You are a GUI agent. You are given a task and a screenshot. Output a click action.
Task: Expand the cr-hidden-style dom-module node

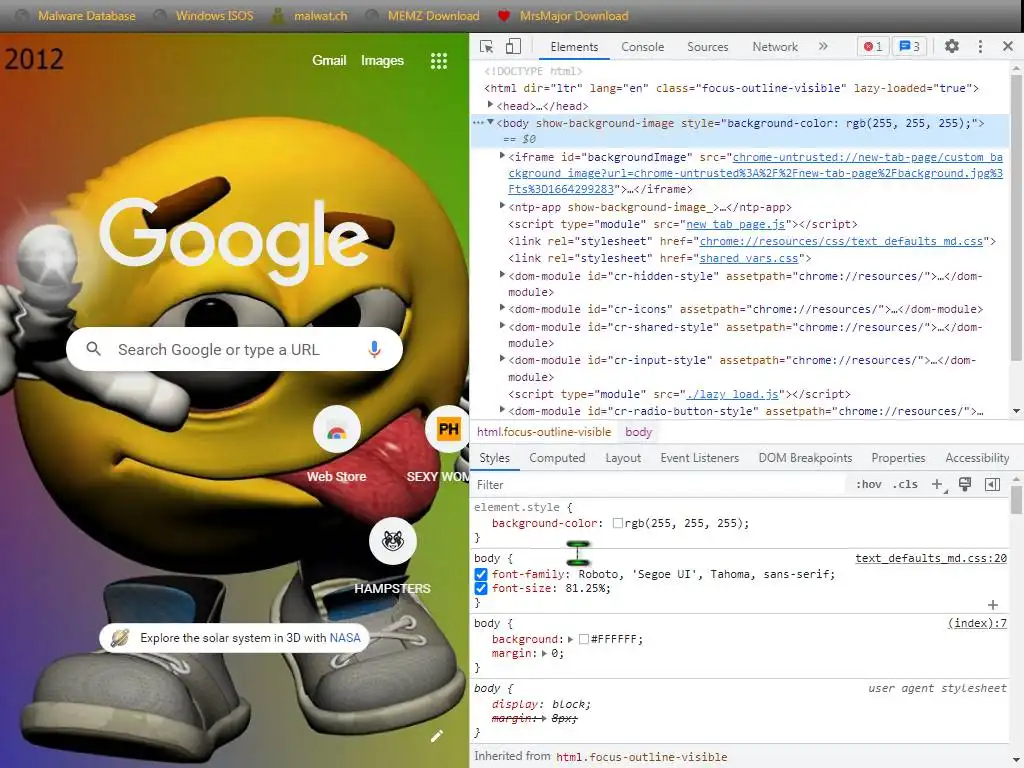[502, 275]
